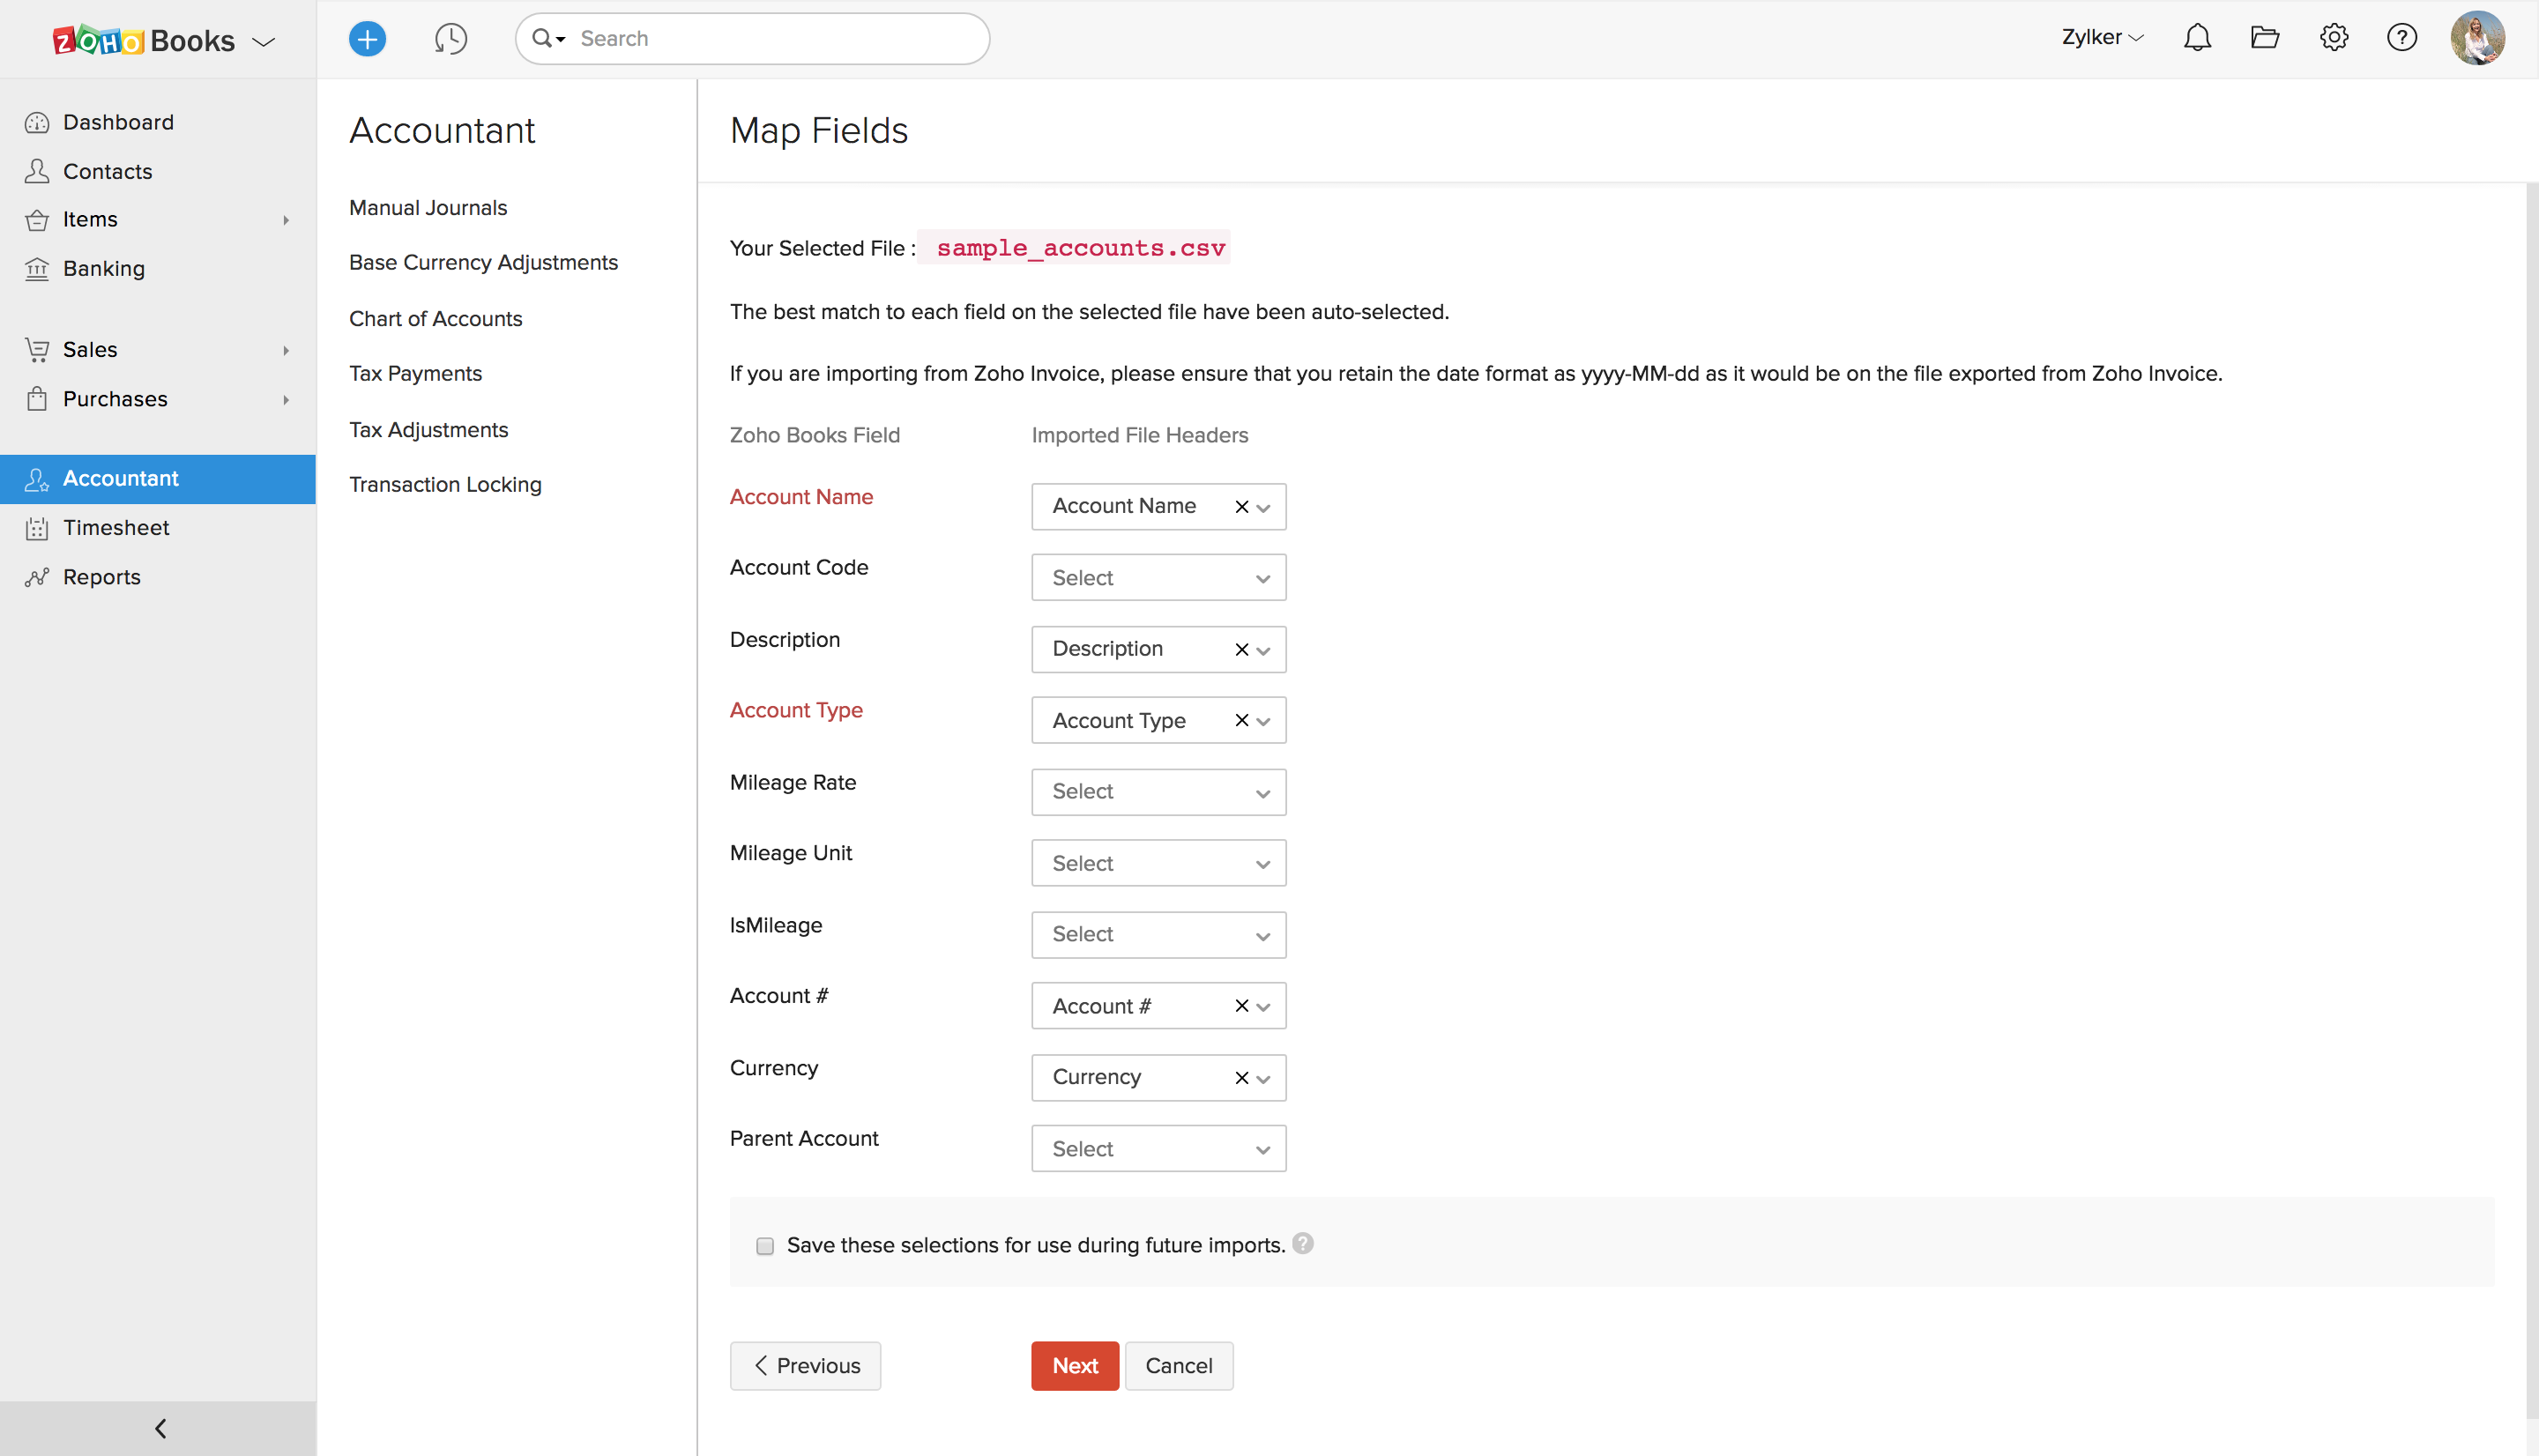
Task: Click the add new item plus icon
Action: tap(366, 39)
